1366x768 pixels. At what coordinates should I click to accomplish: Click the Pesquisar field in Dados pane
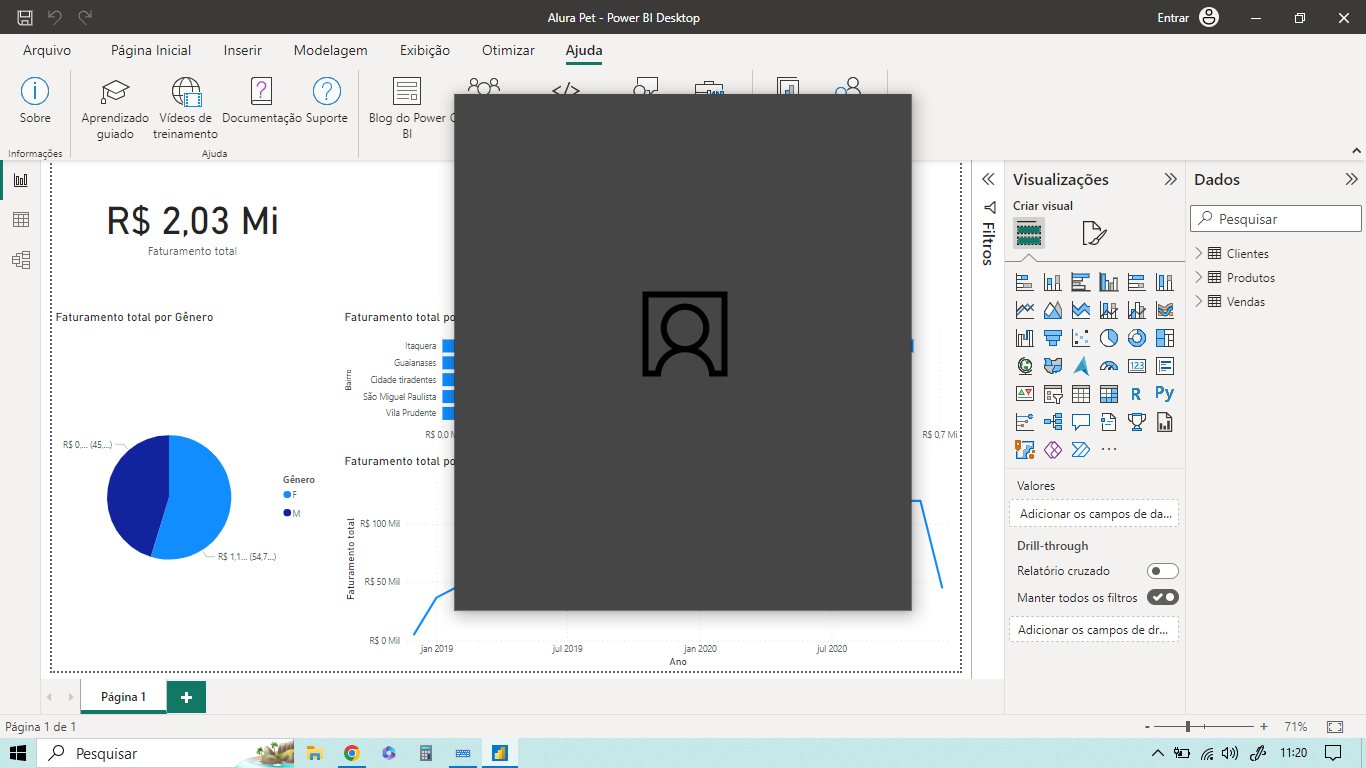click(x=1275, y=219)
